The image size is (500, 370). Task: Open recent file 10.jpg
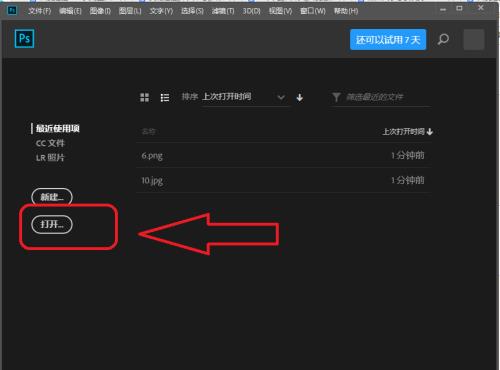pyautogui.click(x=284, y=180)
